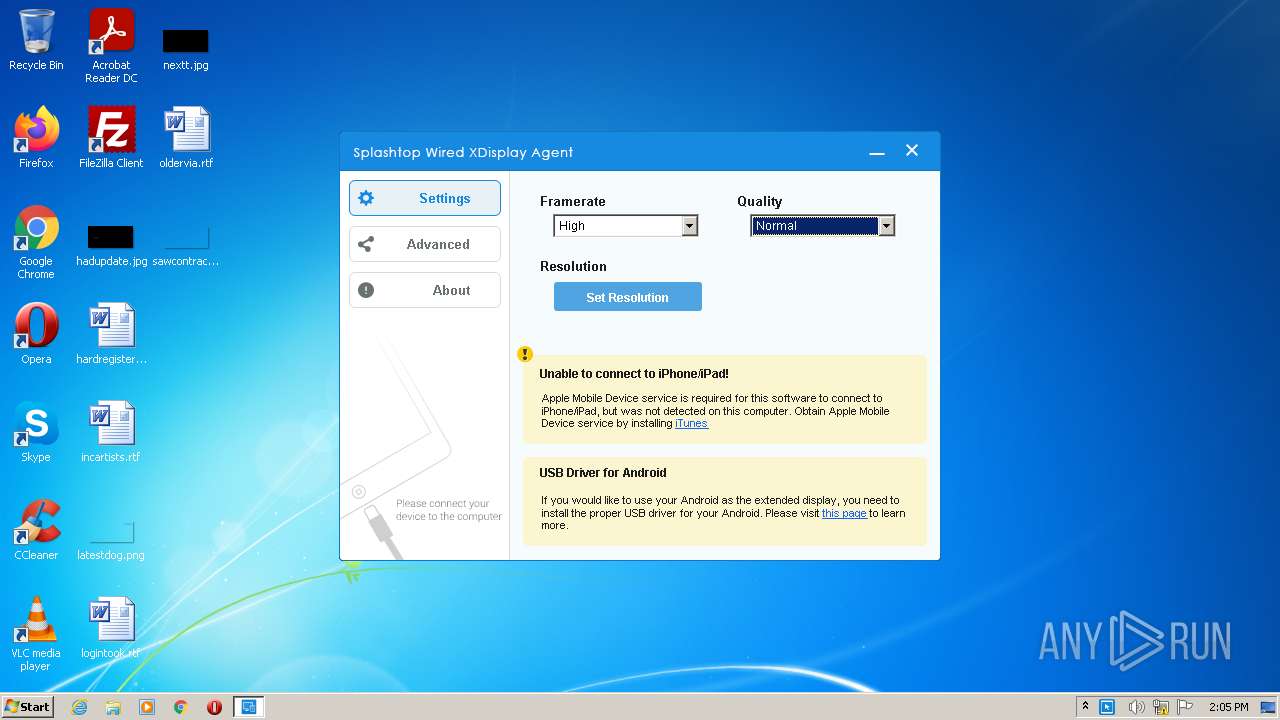Minimize the Splashtop XDisplay window
Image resolution: width=1280 pixels, height=720 pixels.
[x=877, y=152]
